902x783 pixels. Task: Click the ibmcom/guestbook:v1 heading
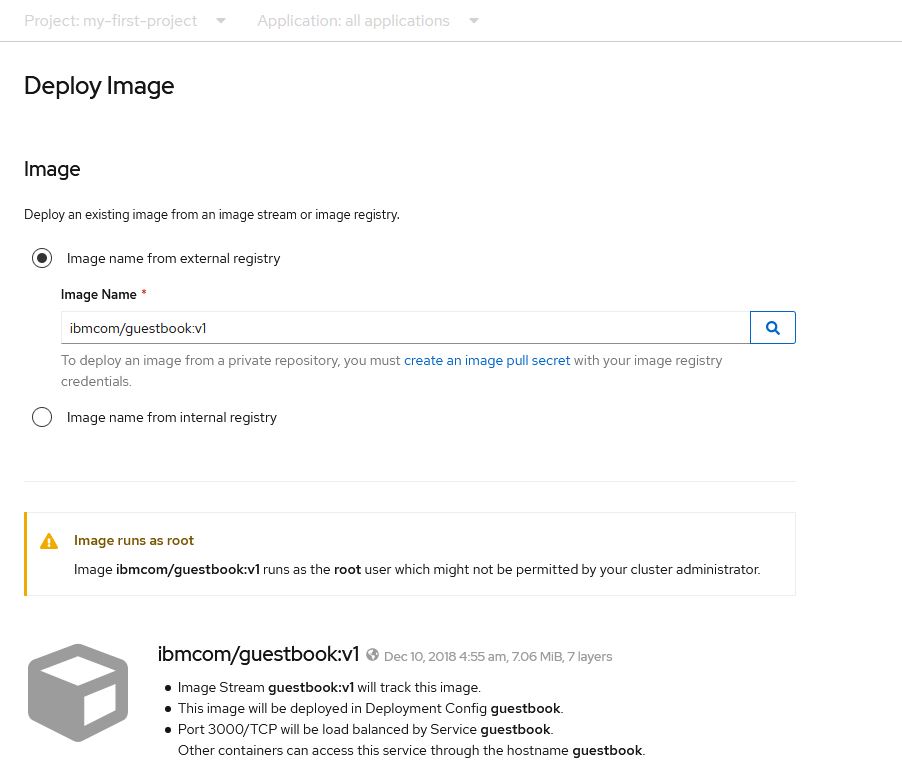pos(258,654)
